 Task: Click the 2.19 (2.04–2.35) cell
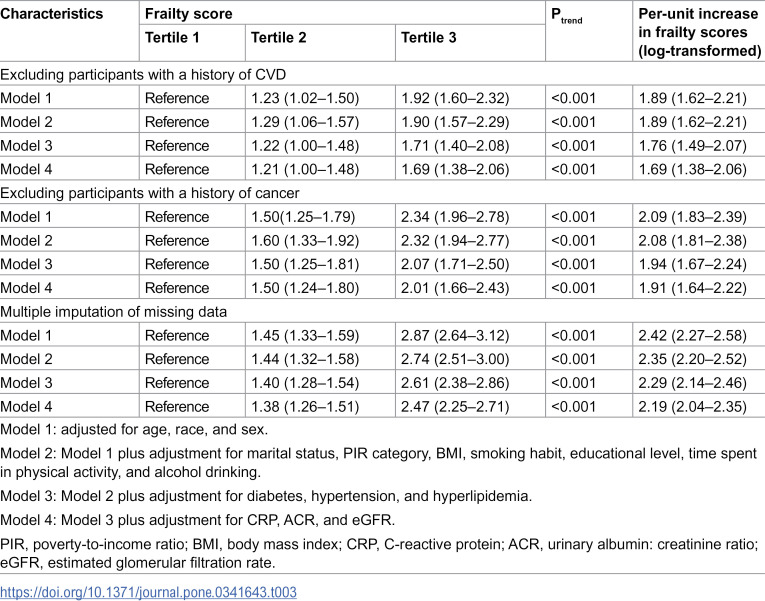click(692, 406)
